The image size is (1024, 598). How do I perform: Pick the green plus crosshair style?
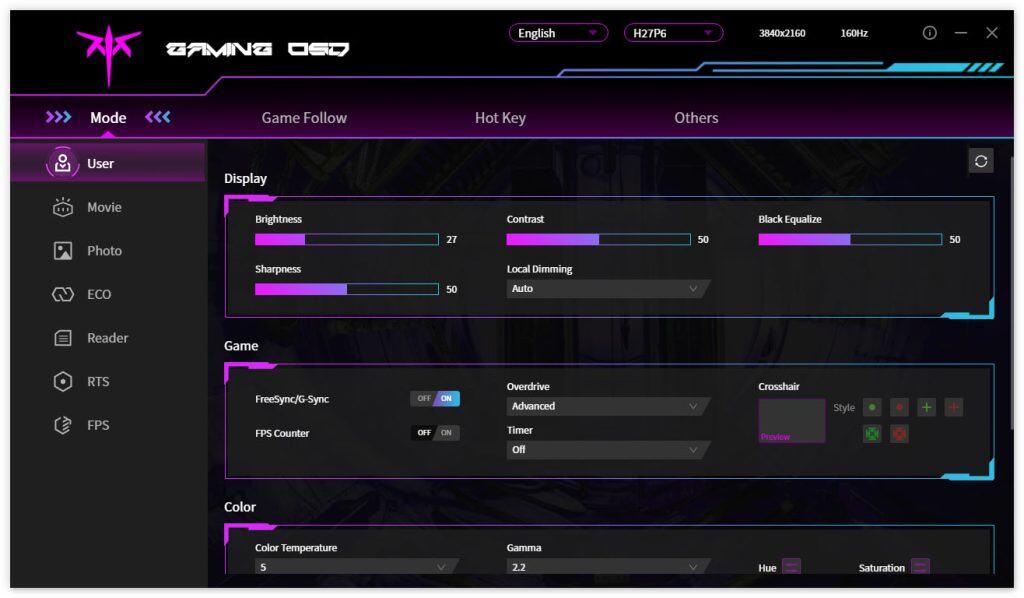pos(927,407)
